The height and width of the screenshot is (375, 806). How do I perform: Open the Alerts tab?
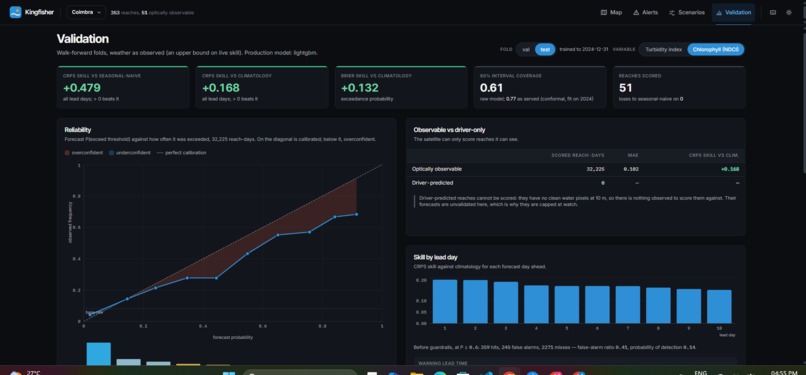tap(645, 12)
